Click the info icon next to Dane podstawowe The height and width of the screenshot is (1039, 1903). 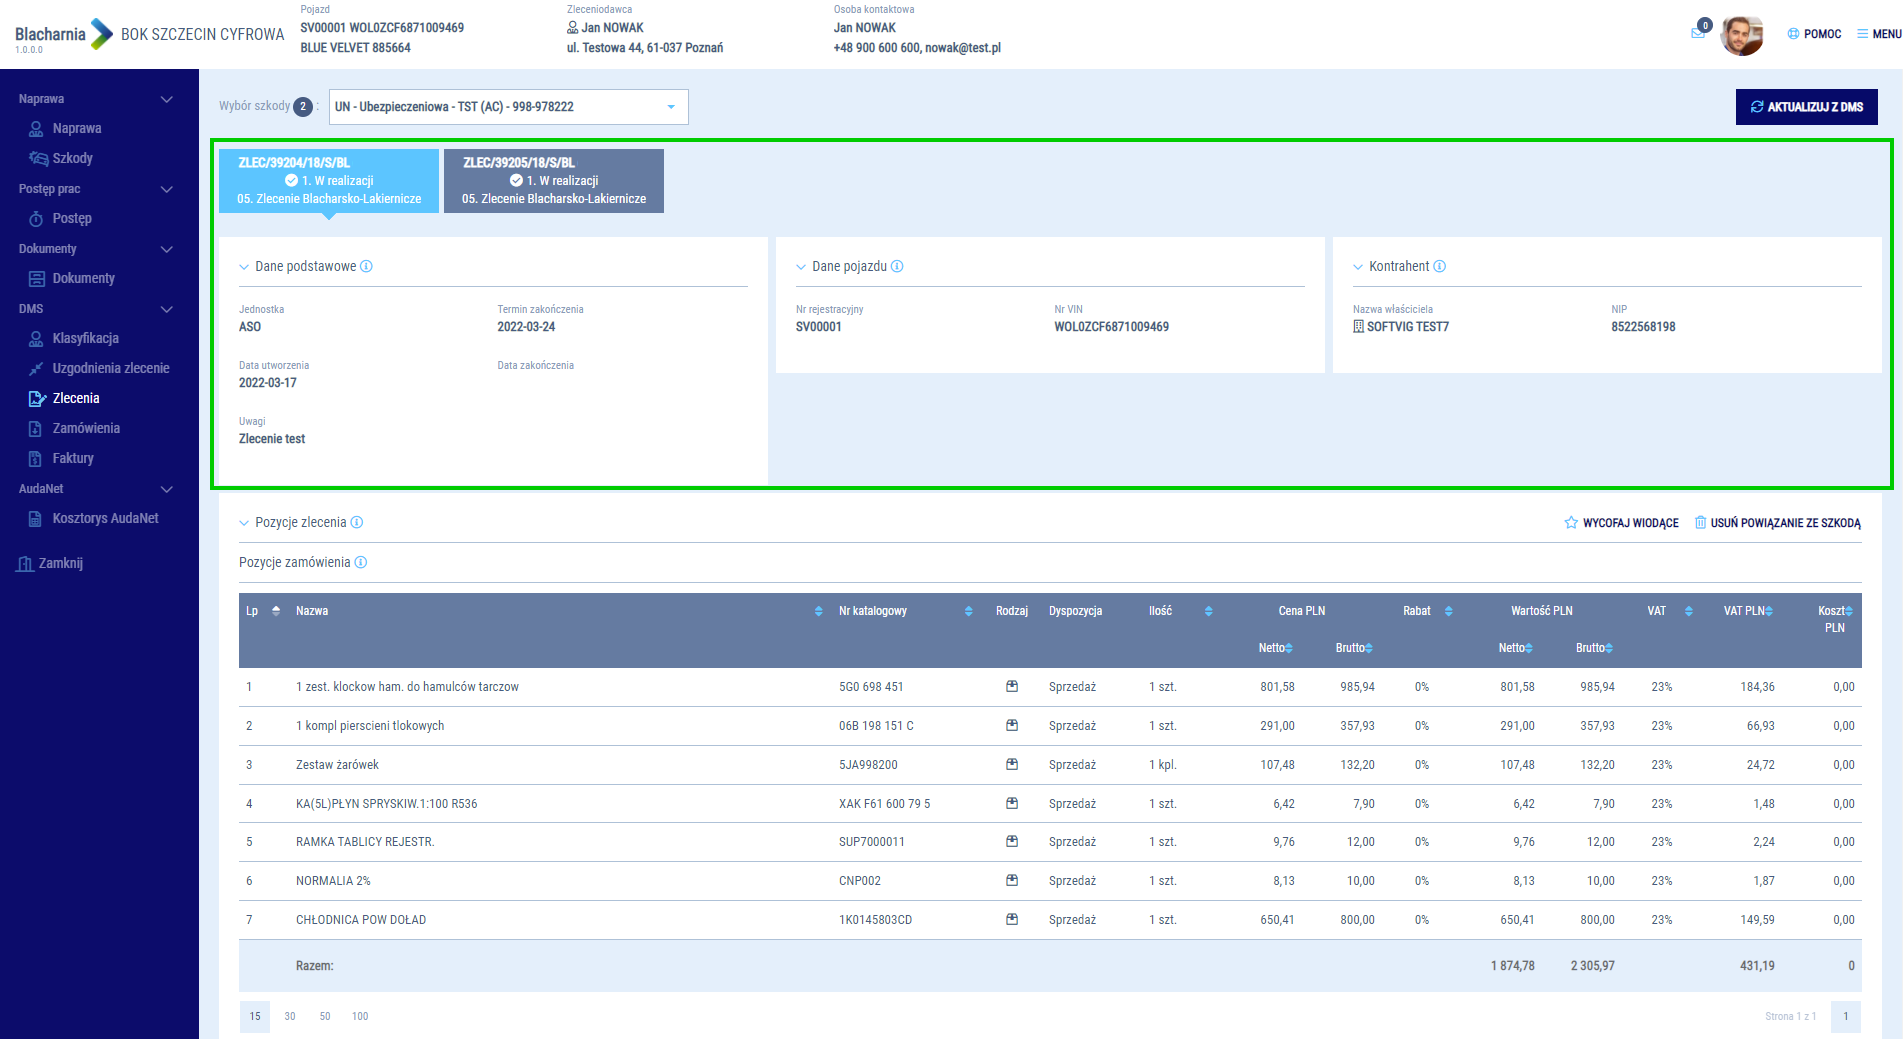pyautogui.click(x=366, y=266)
